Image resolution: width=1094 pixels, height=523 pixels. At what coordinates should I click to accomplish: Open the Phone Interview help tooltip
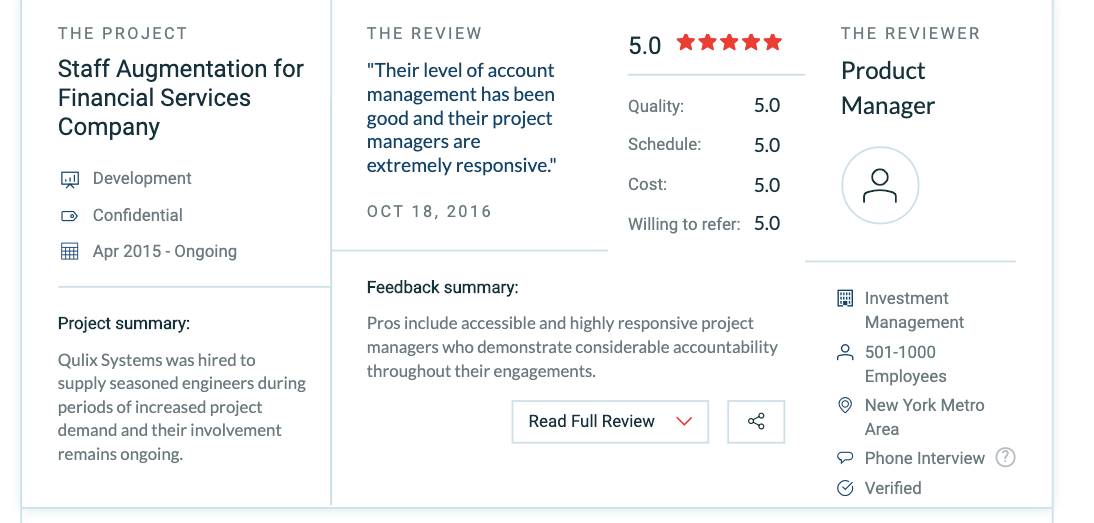1006,458
